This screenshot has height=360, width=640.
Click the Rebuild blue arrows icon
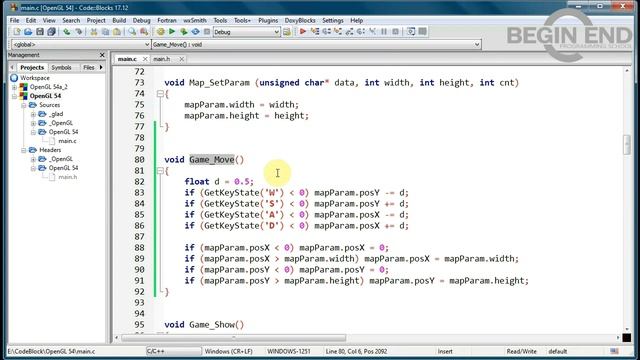[196, 32]
